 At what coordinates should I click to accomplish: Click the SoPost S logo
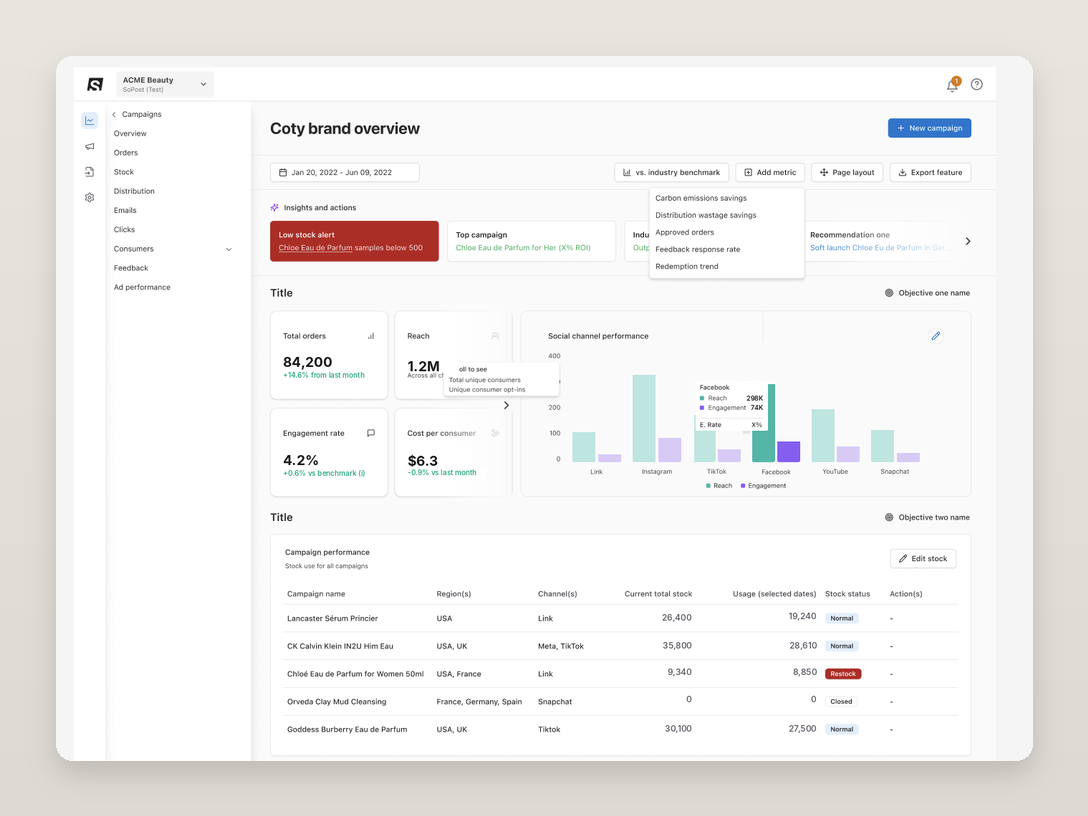coord(95,84)
